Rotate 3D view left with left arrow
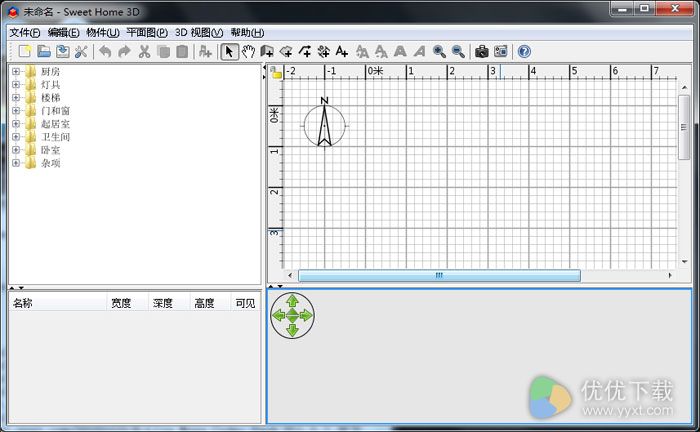 pos(279,316)
